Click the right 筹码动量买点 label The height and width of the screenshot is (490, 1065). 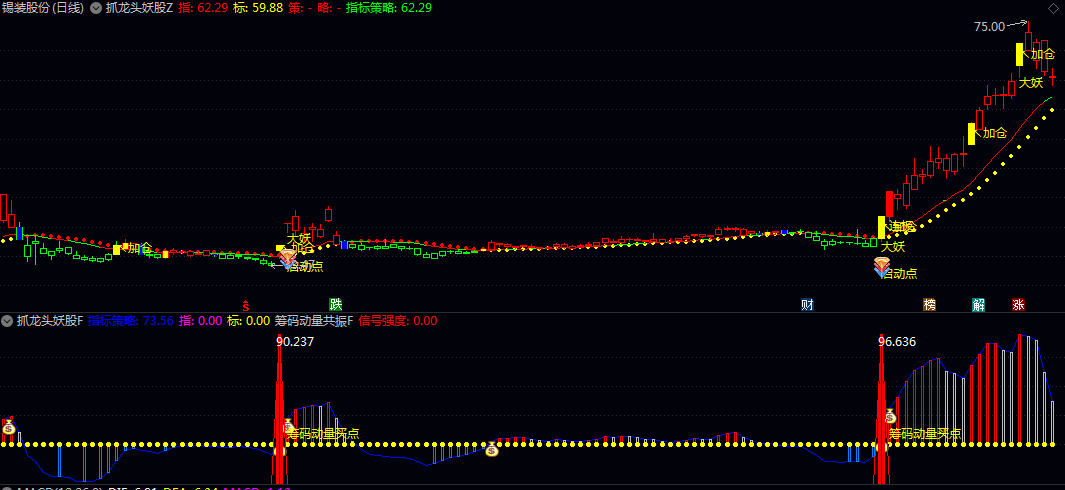(925, 434)
